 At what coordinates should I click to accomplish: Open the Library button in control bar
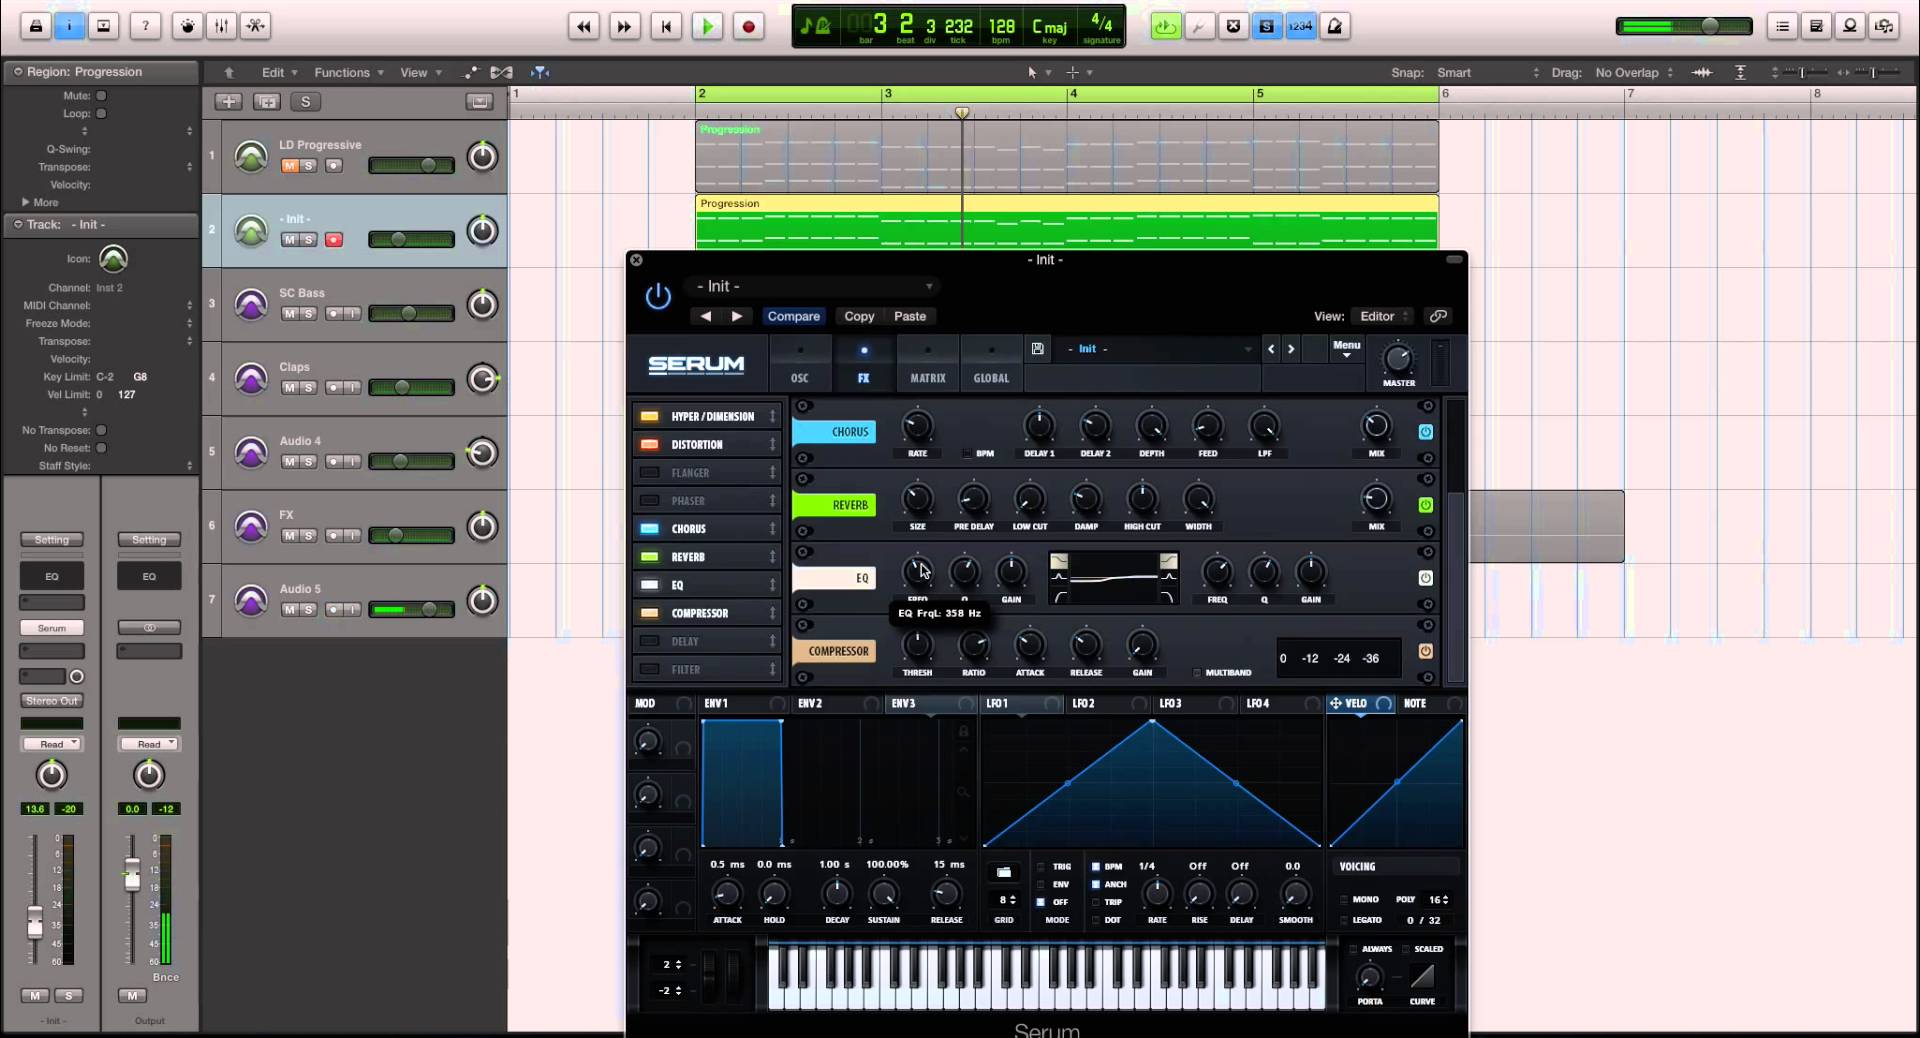coord(35,26)
